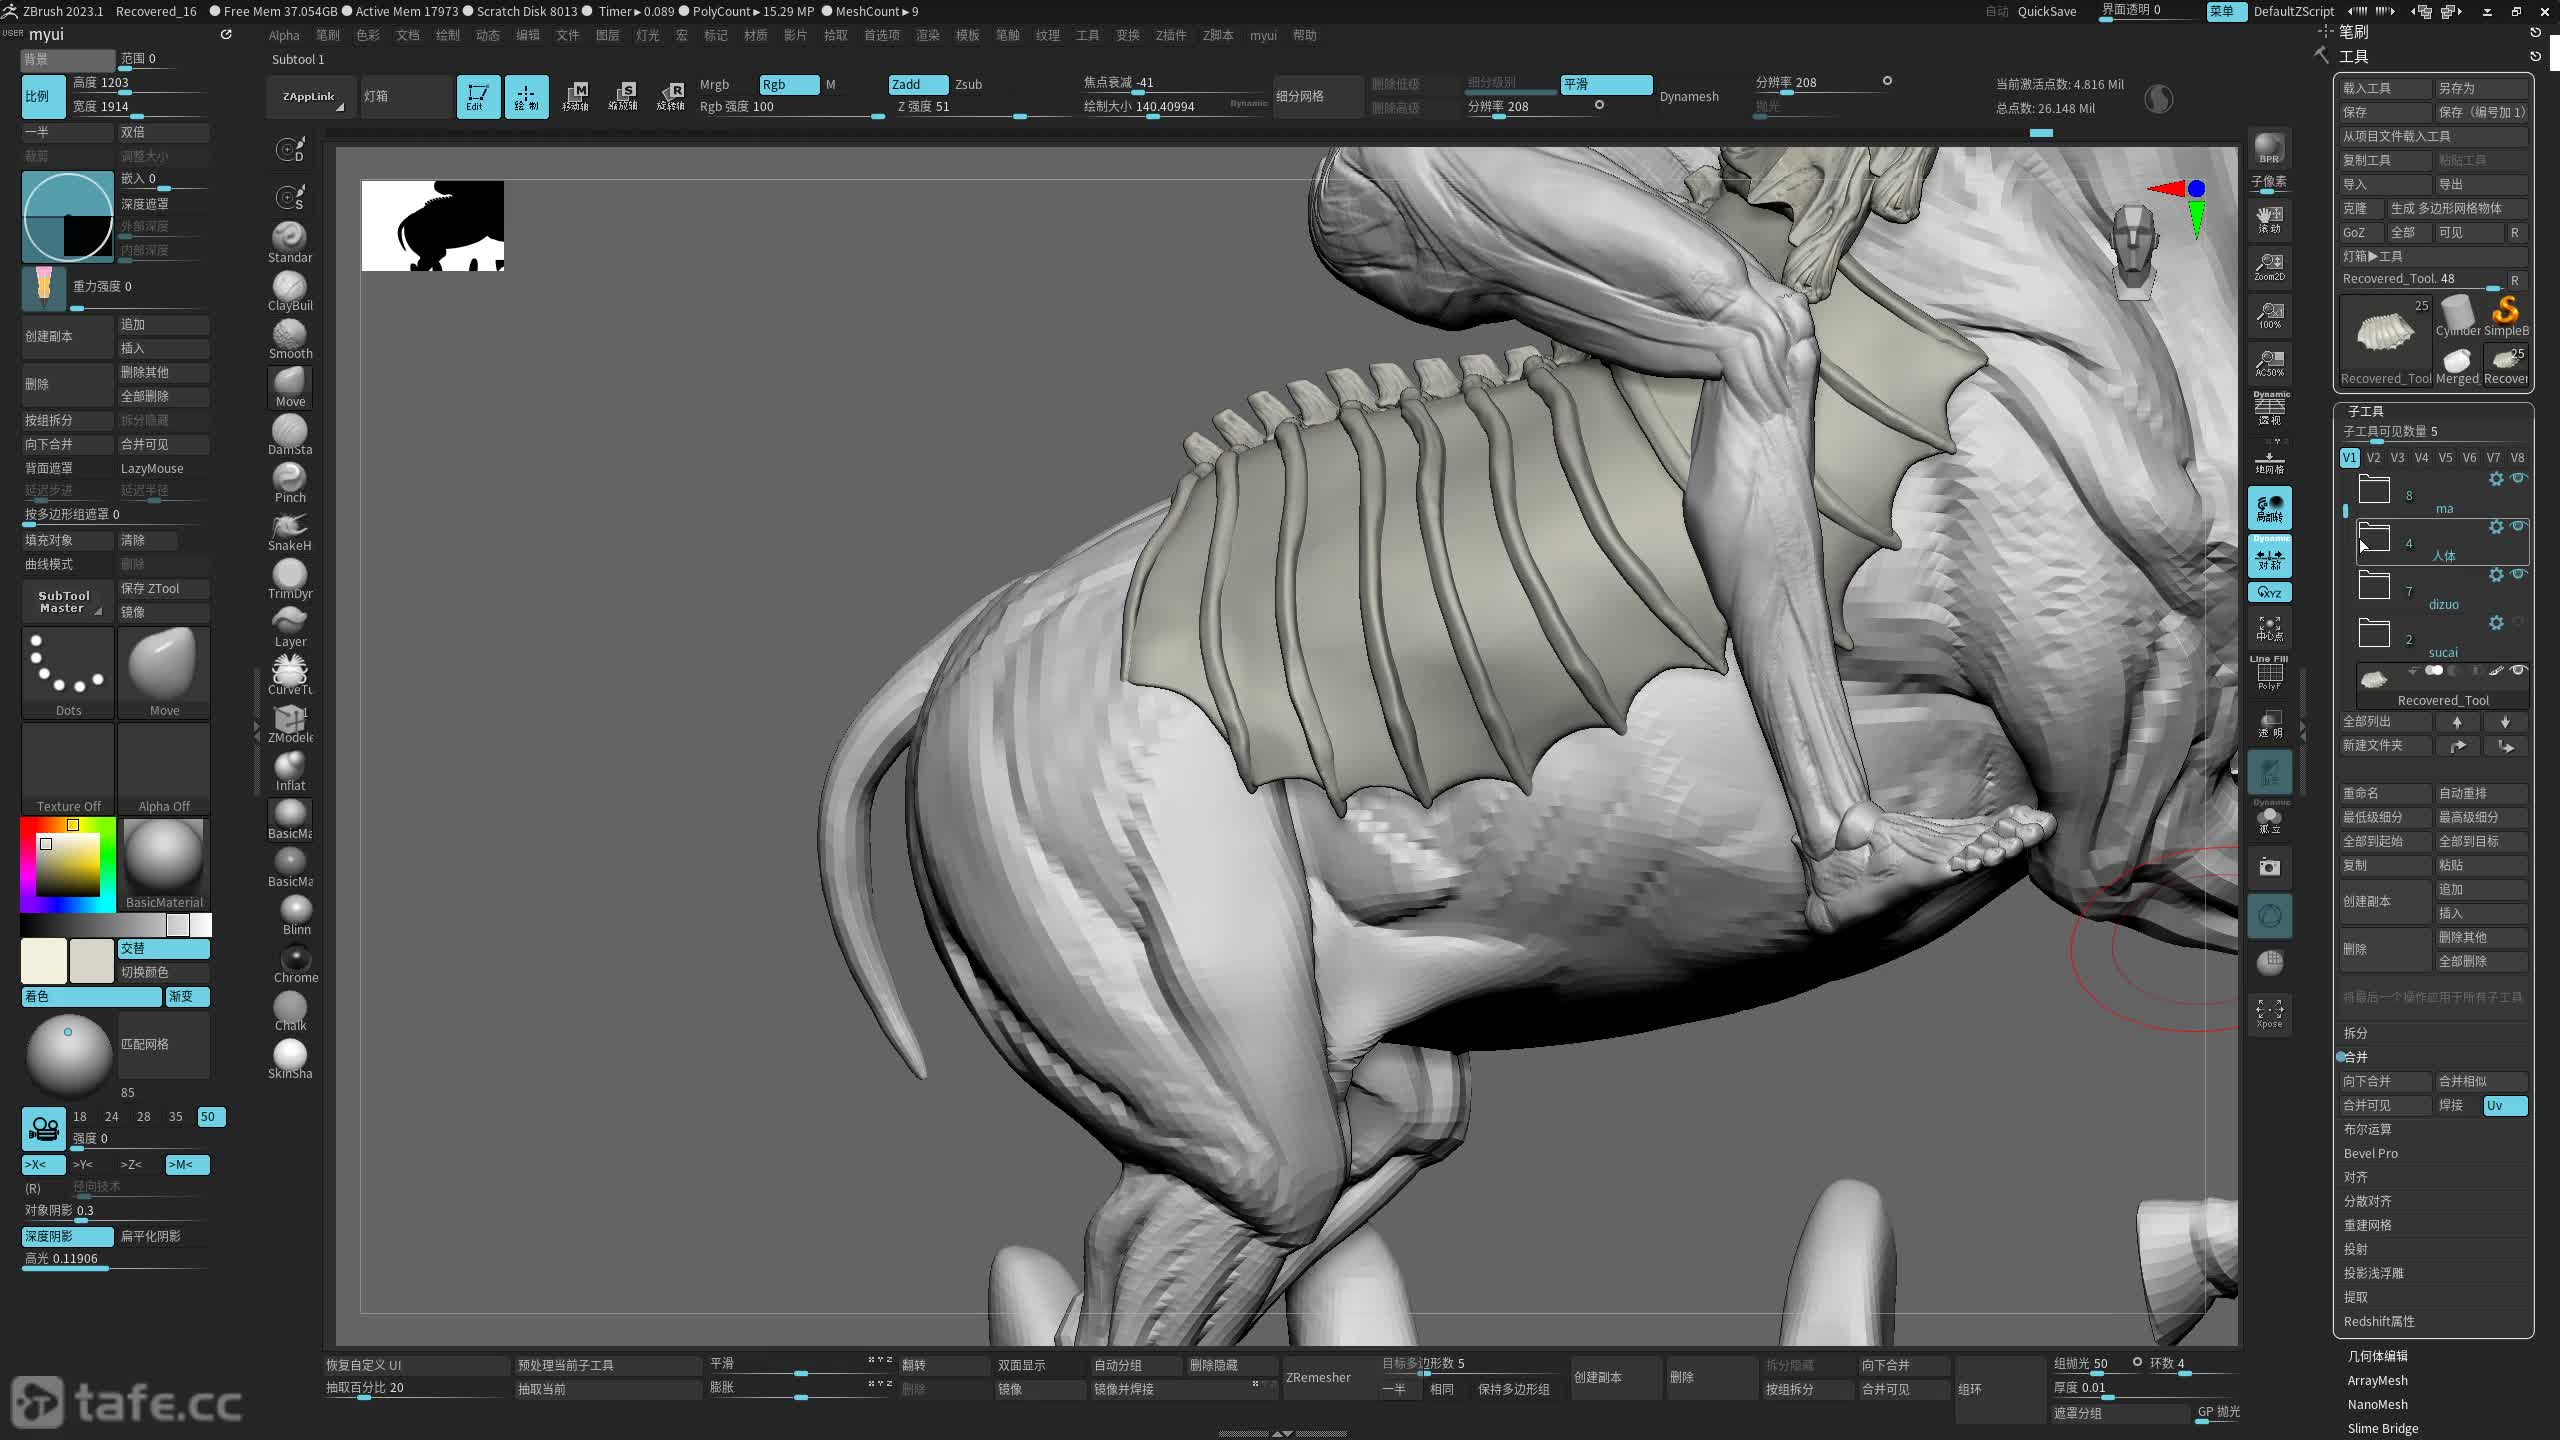The width and height of the screenshot is (2560, 1440).
Task: Open the 人体 folder settings gear
Action: point(2496,527)
